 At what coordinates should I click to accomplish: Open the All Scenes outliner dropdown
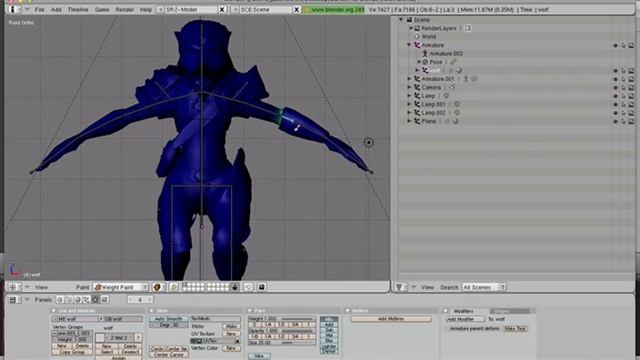[x=484, y=287]
